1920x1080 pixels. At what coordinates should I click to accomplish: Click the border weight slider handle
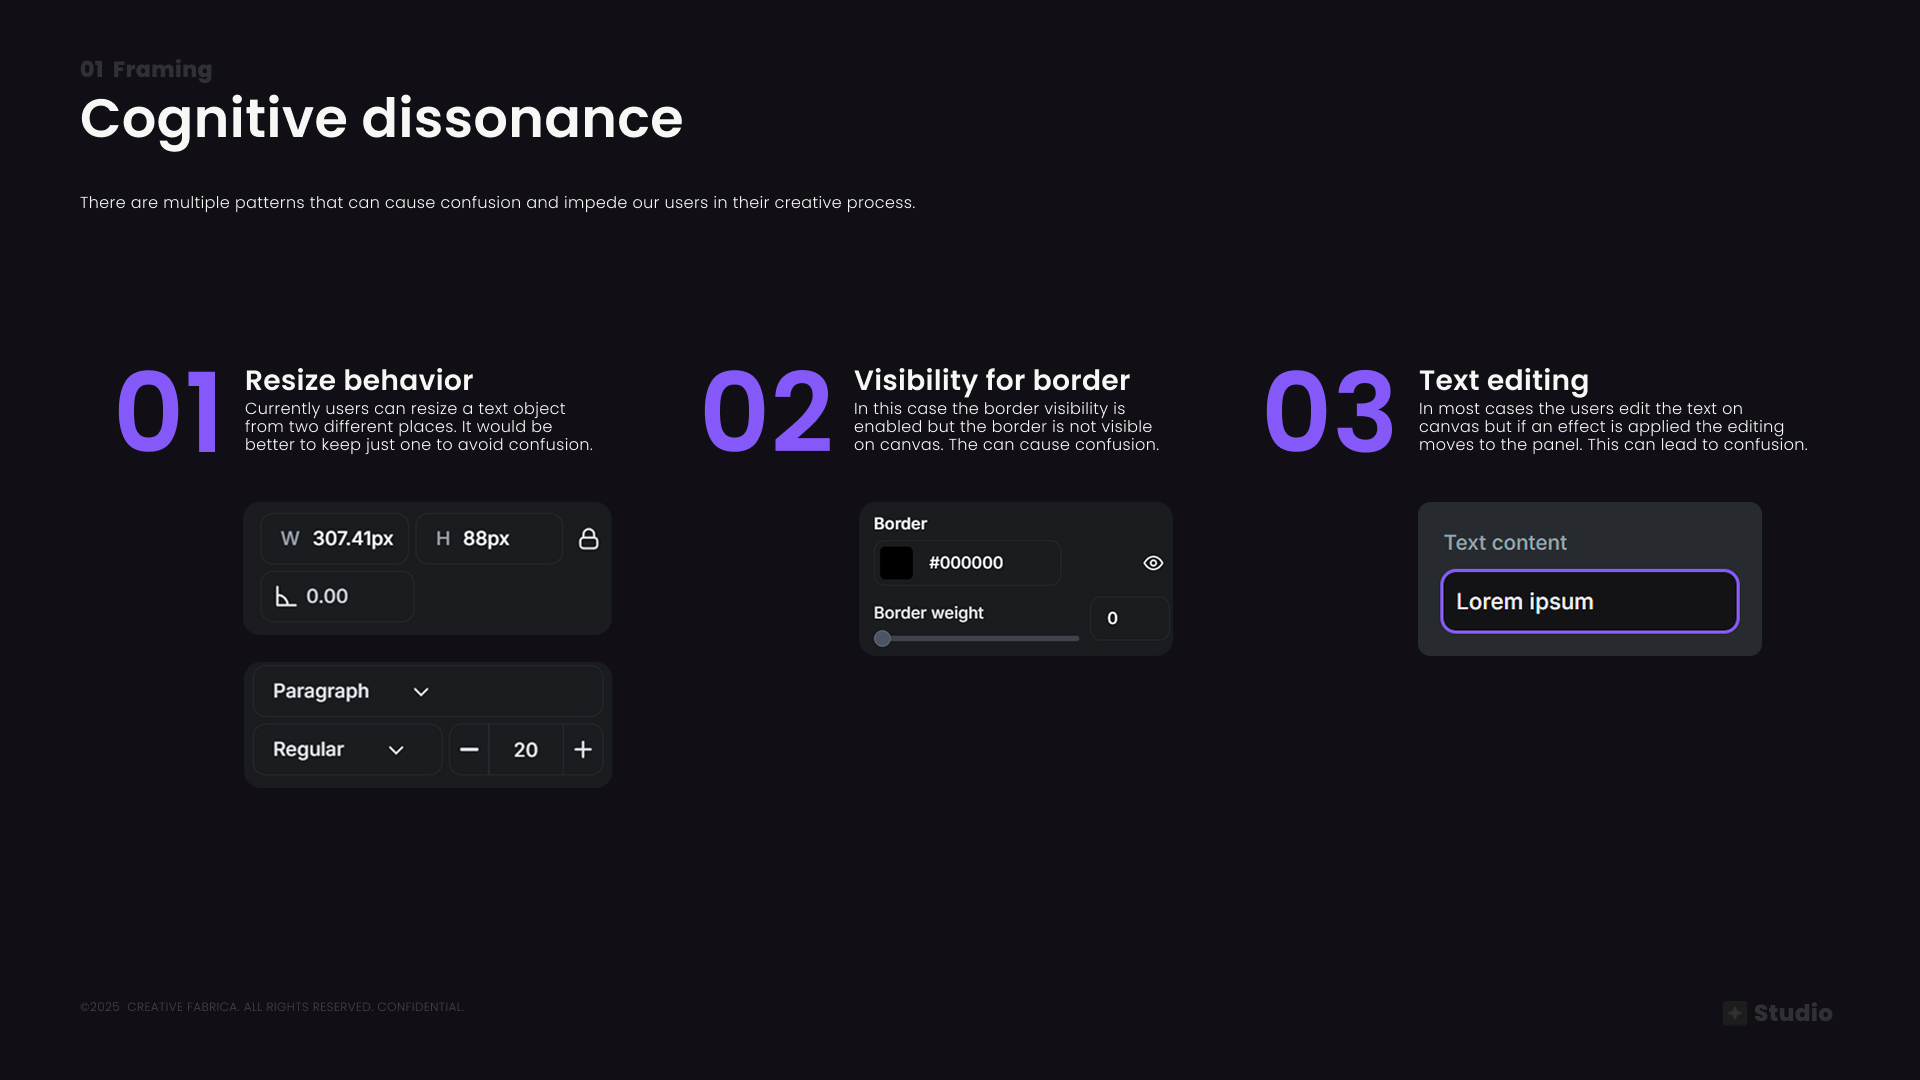click(x=882, y=638)
